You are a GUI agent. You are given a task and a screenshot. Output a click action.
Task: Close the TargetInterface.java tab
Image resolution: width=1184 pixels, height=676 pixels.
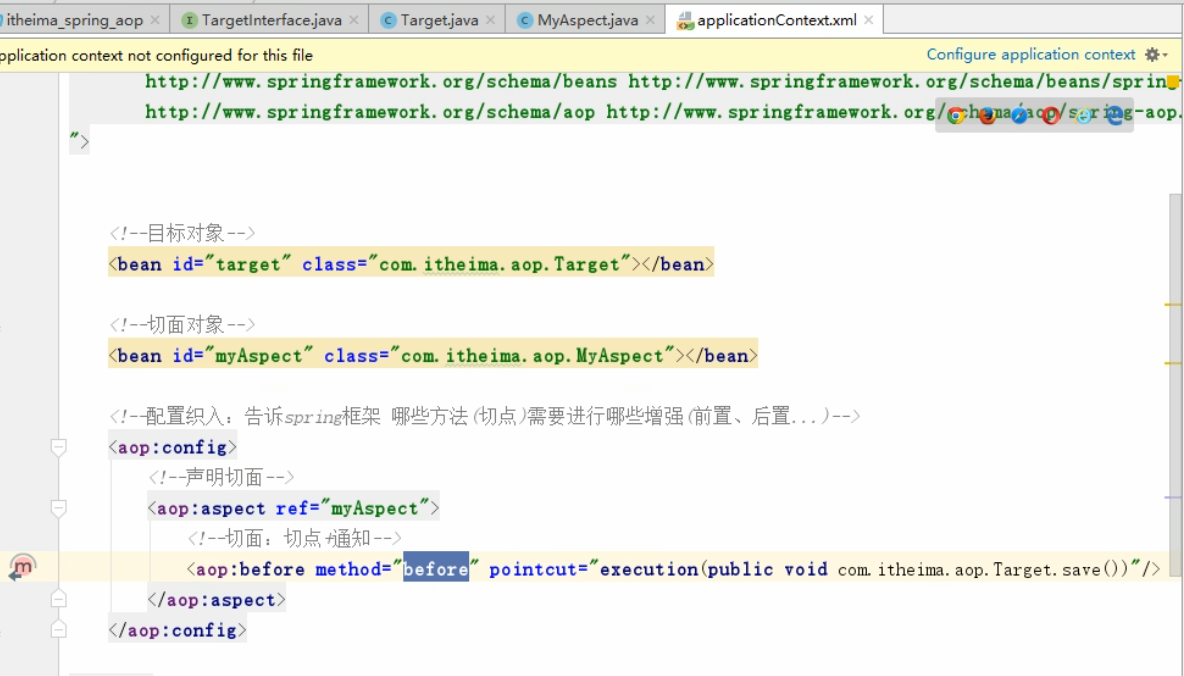tap(353, 20)
